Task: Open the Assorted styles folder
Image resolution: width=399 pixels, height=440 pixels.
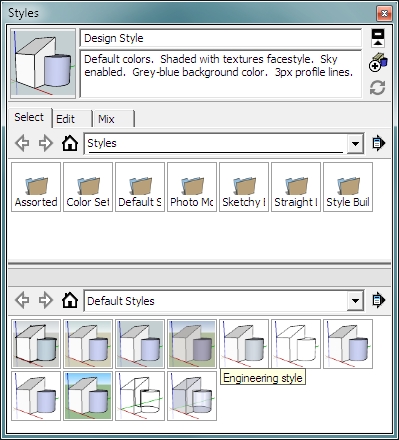Action: click(36, 187)
